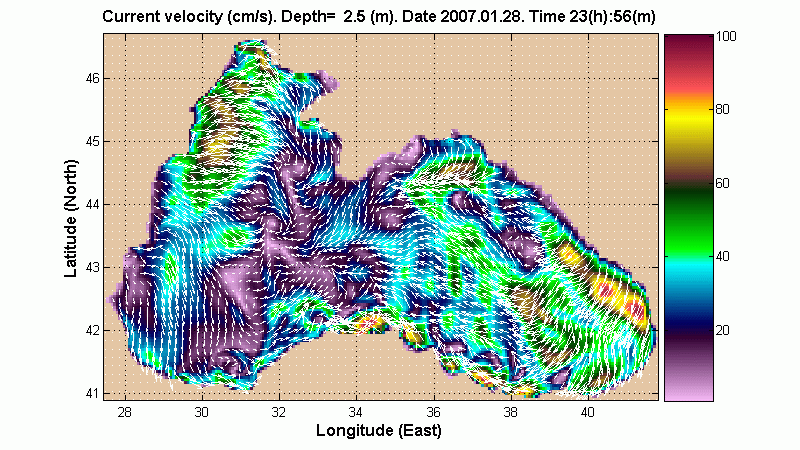Click the colorbar label 40
Viewport: 800px width, 450px height.
tap(722, 257)
